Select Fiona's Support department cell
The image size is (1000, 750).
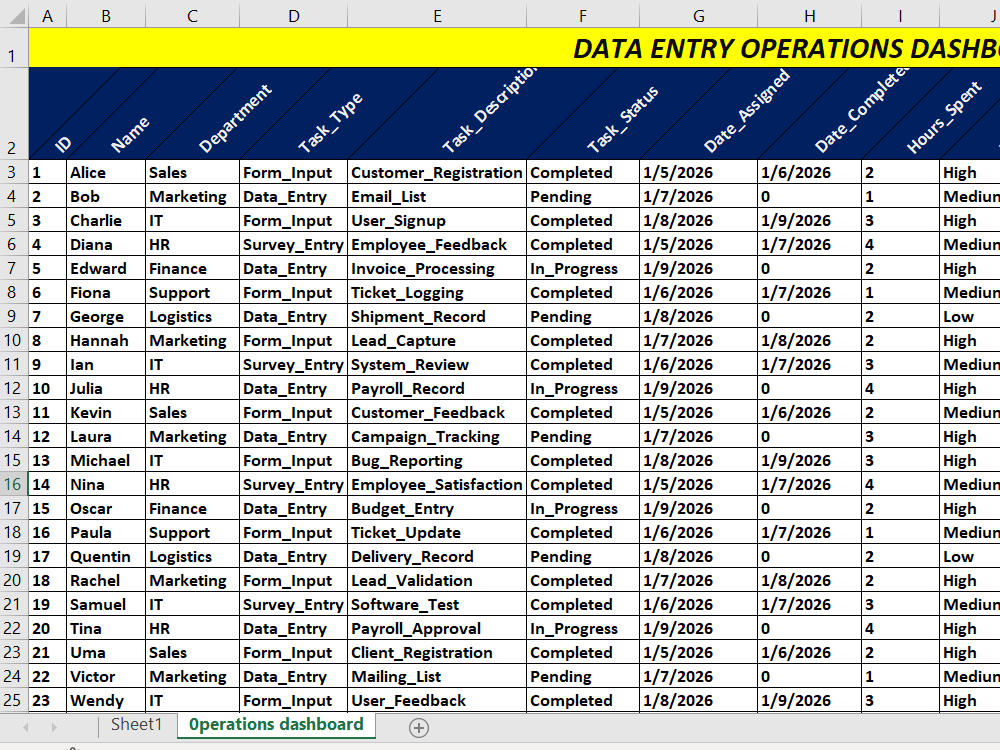(x=192, y=292)
